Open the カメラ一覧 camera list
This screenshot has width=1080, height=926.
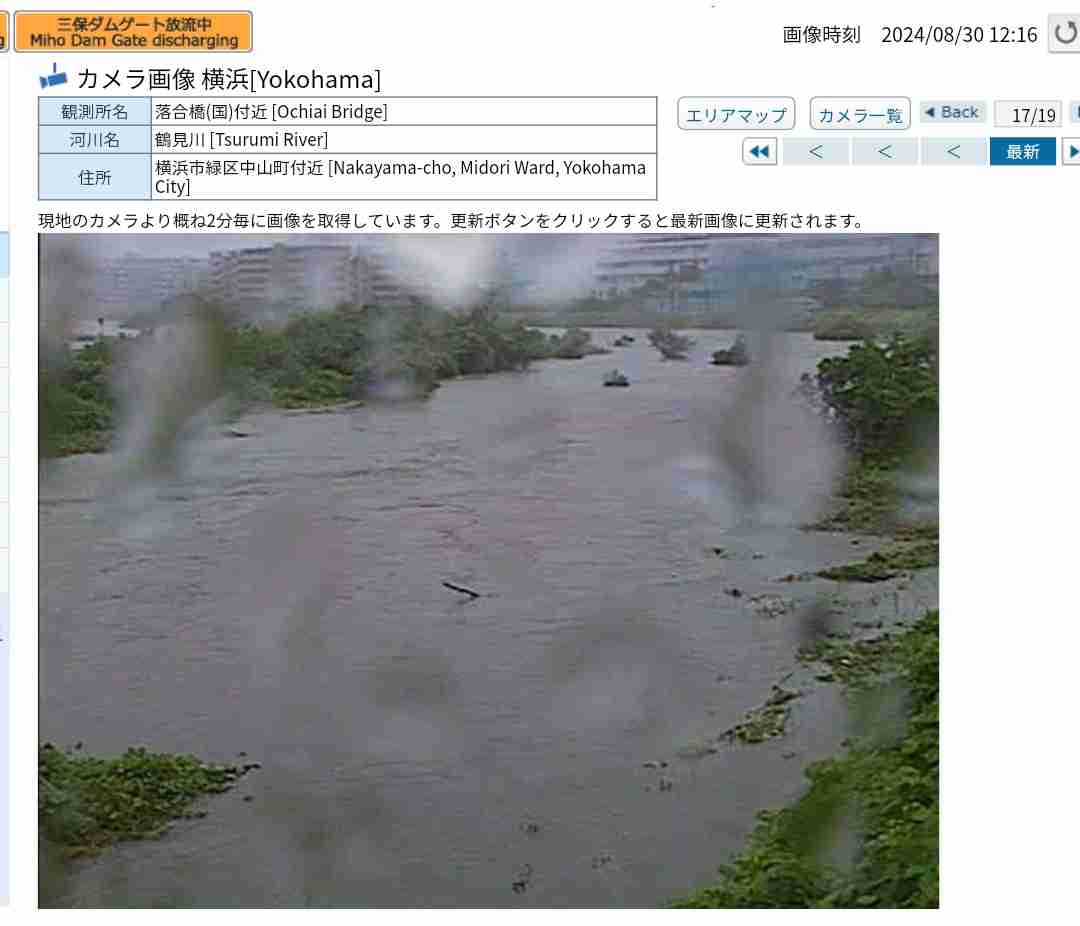pos(860,114)
